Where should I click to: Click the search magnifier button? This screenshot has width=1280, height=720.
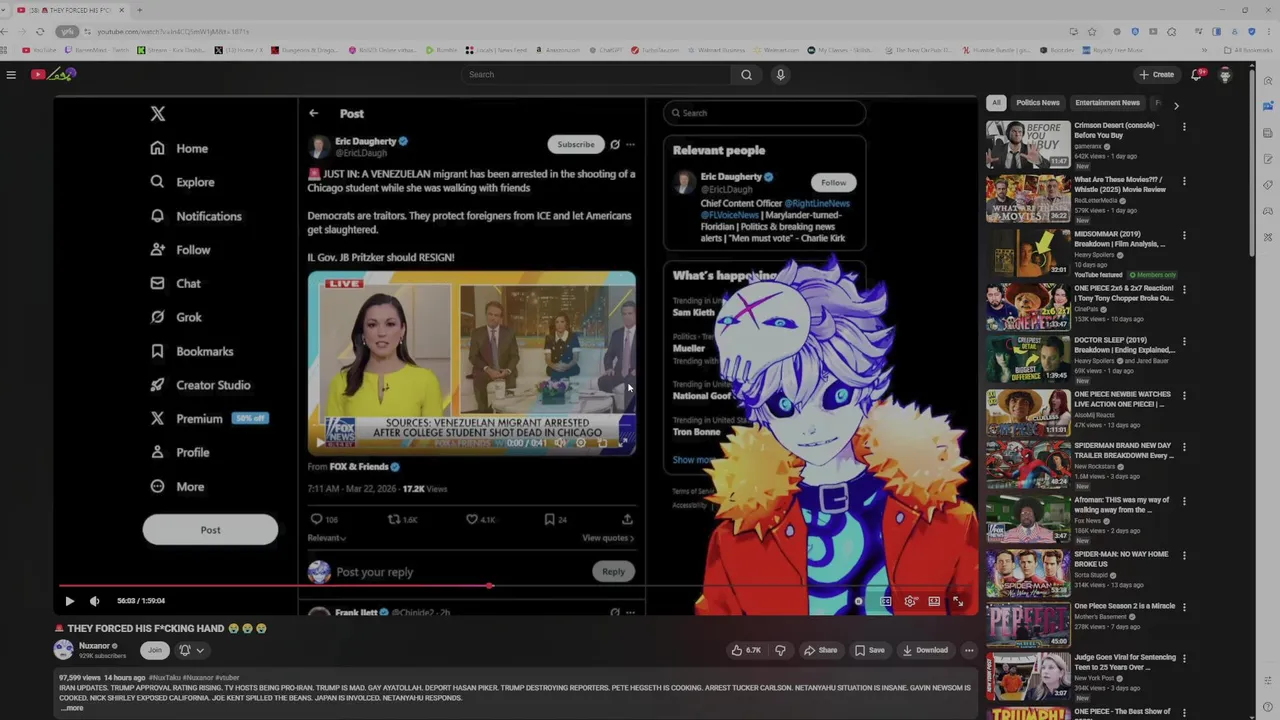pos(746,74)
